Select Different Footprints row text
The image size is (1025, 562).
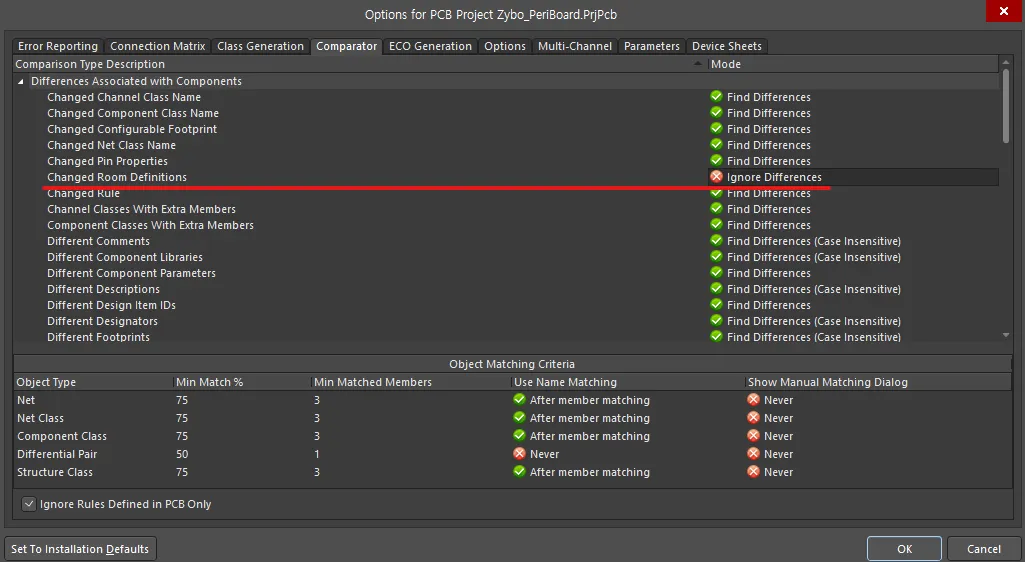tap(98, 337)
